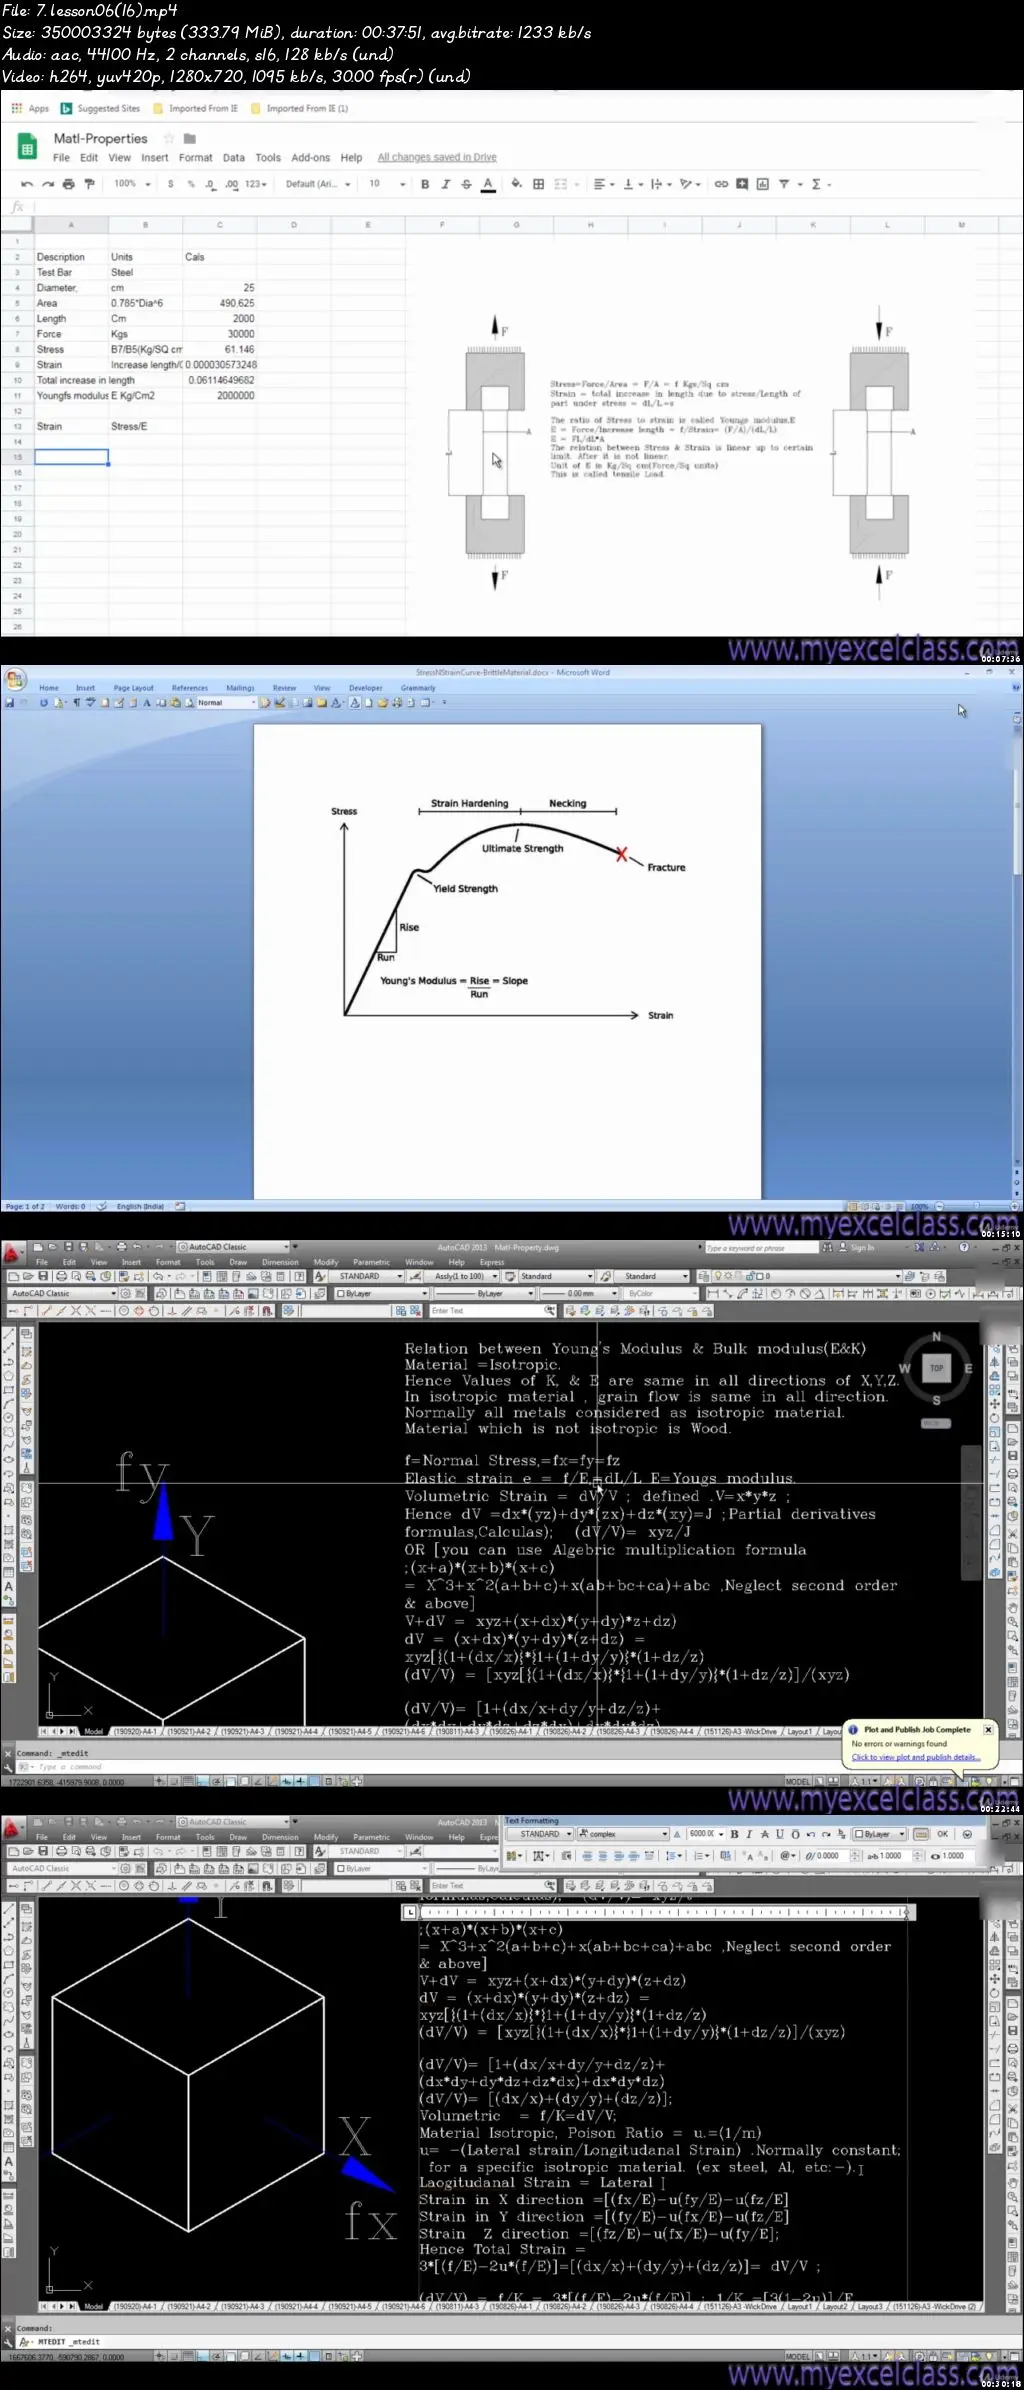Open the font size 10 dropdown in Sheets
The width and height of the screenshot is (1024, 2390).
tap(387, 184)
